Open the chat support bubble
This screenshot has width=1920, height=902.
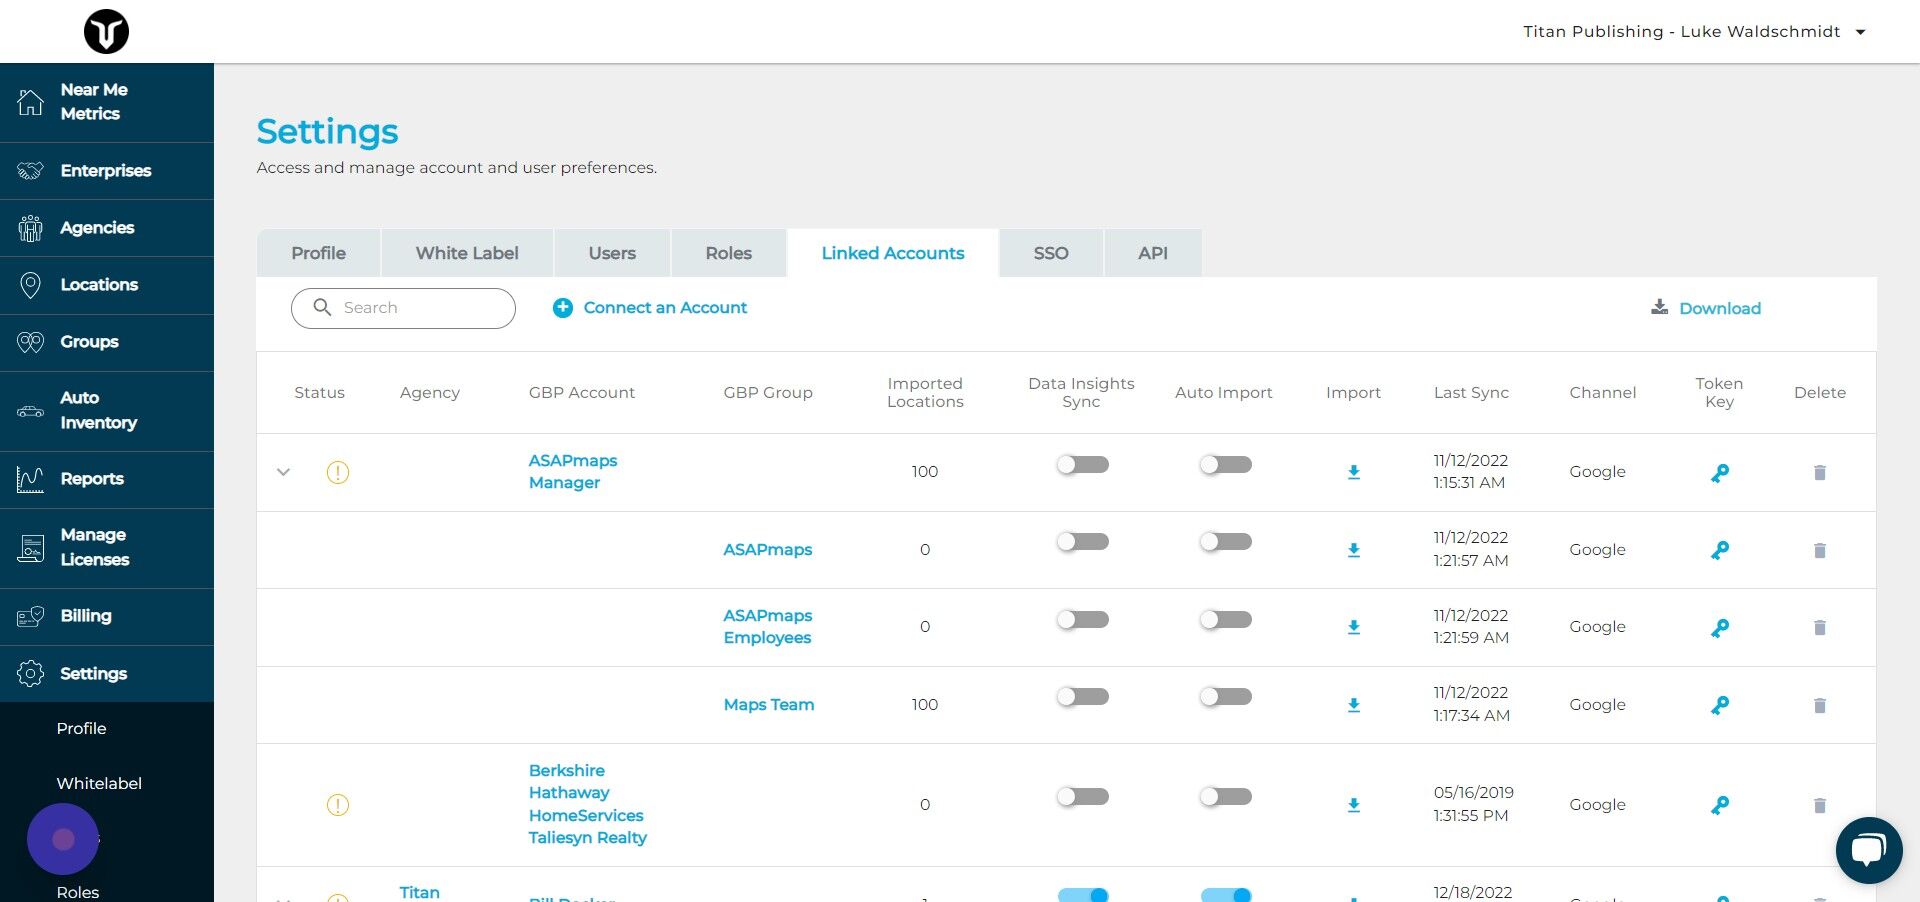(1869, 849)
